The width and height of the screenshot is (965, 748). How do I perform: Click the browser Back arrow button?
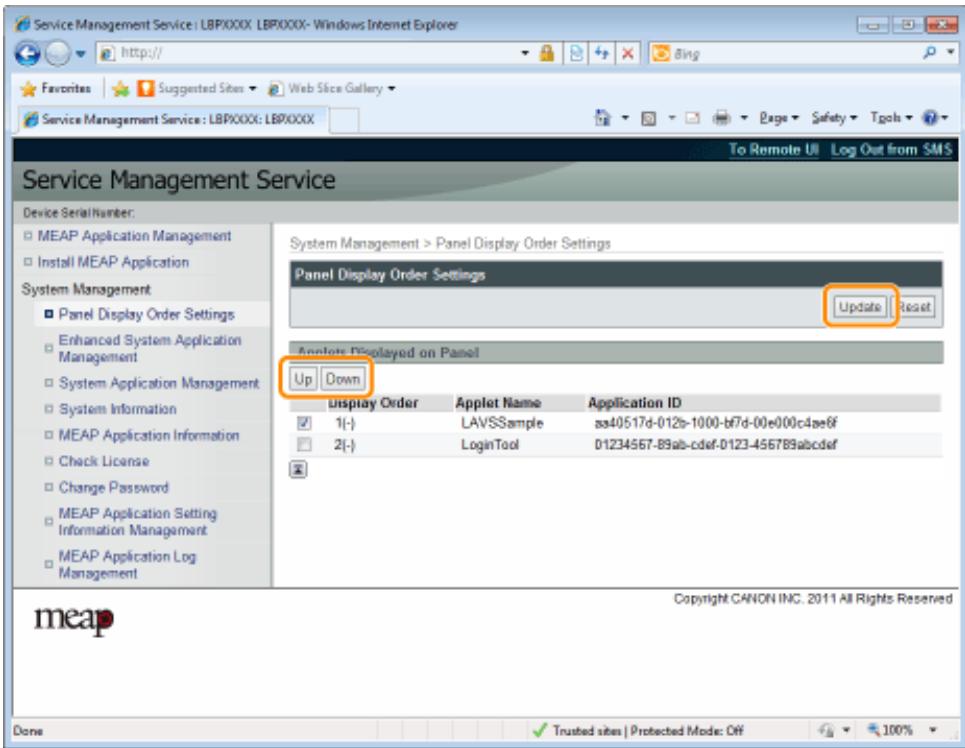click(28, 54)
